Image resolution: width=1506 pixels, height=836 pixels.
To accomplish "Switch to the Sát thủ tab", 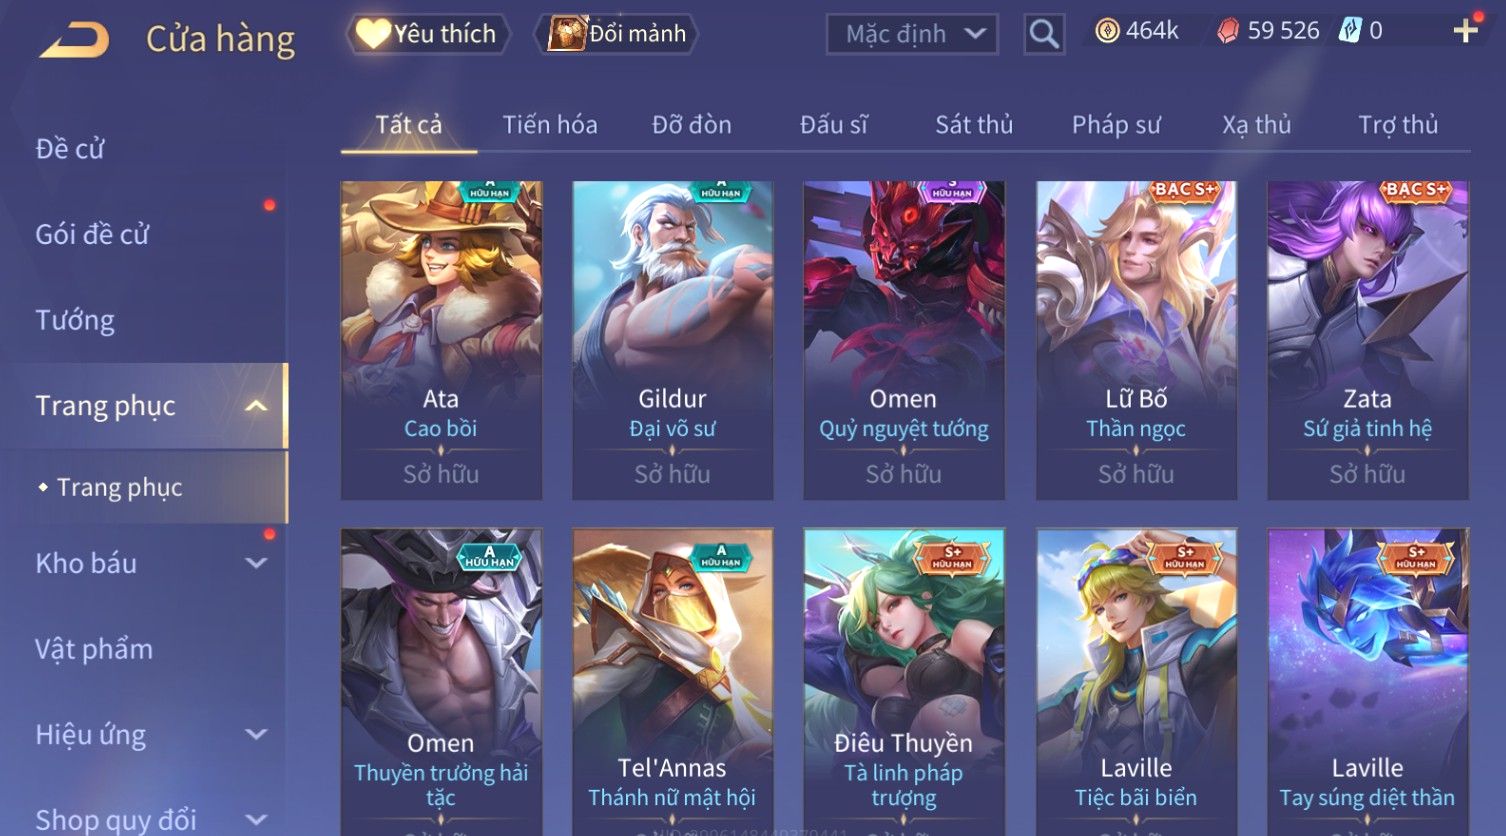I will (974, 125).
